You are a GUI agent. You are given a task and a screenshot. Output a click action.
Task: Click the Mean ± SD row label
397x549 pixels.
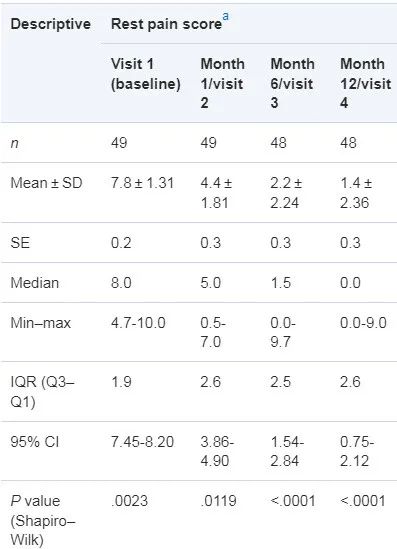[x=46, y=183]
